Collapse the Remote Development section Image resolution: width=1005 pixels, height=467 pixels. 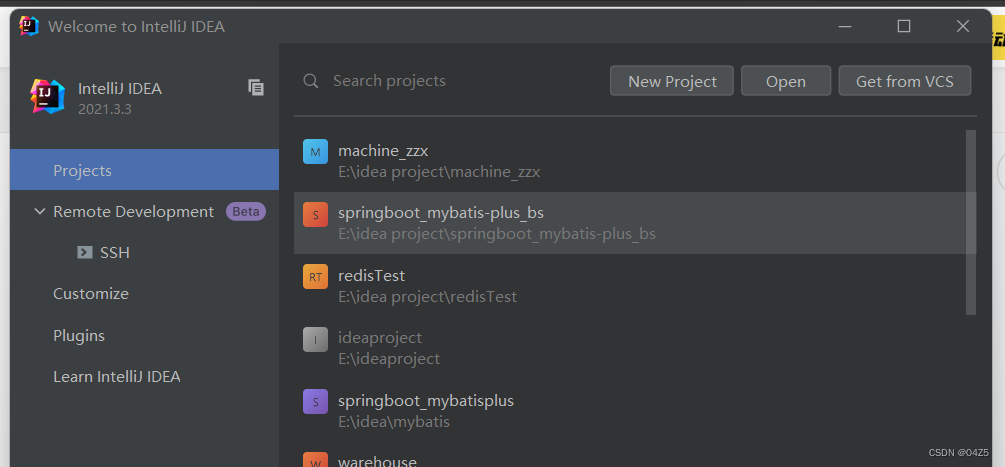(x=40, y=212)
